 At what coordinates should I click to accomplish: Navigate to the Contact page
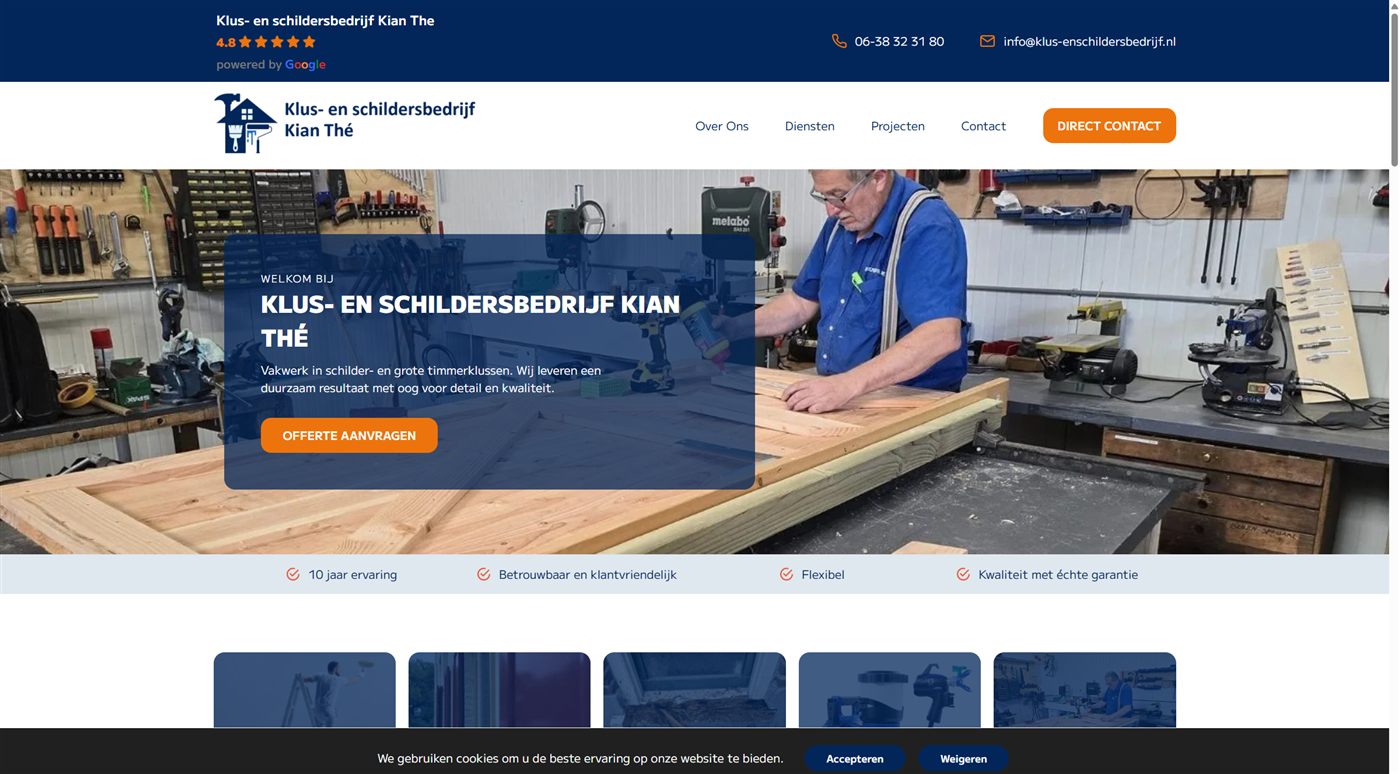tap(983, 126)
